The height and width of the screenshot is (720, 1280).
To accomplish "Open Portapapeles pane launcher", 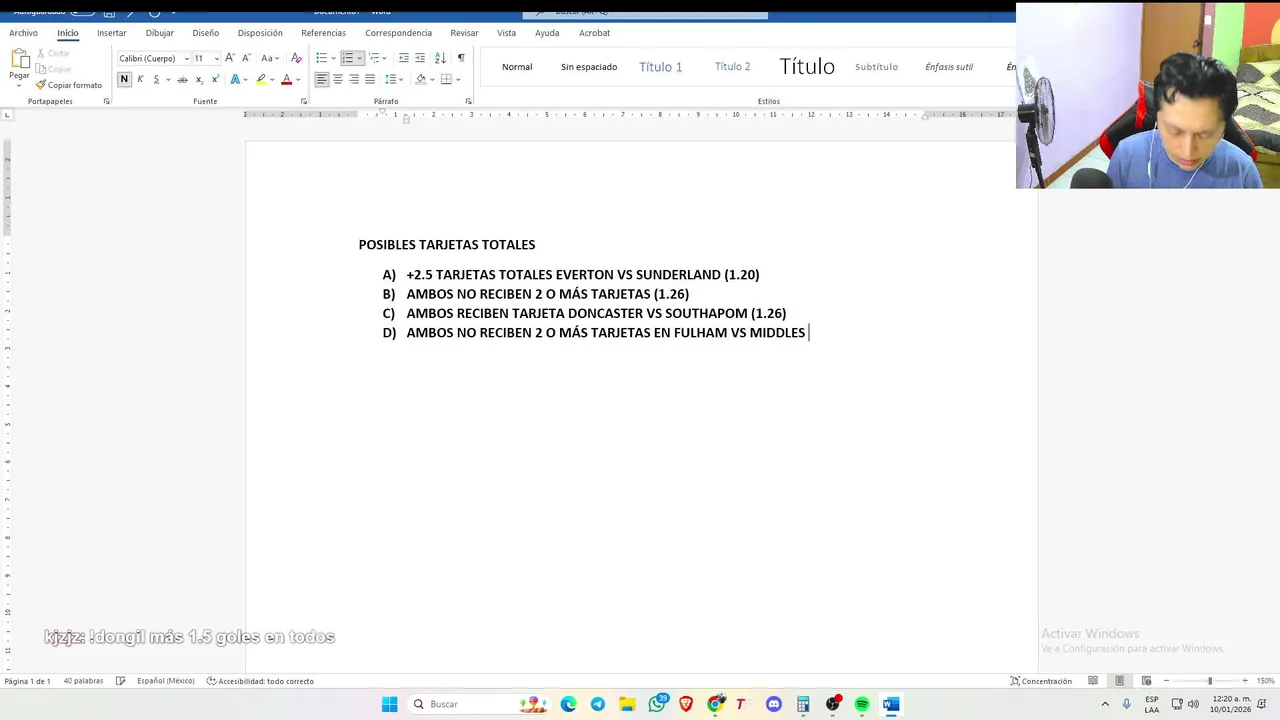I will pyautogui.click(x=107, y=101).
